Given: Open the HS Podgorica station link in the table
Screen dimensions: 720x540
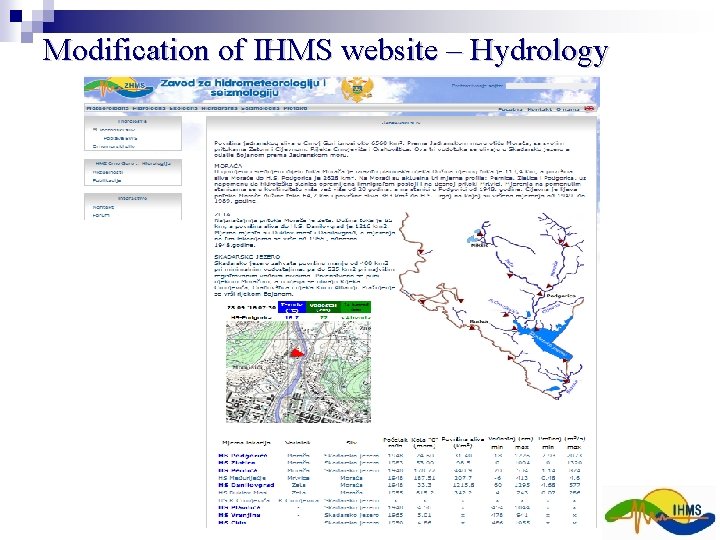Looking at the screenshot, I should coord(243,456).
